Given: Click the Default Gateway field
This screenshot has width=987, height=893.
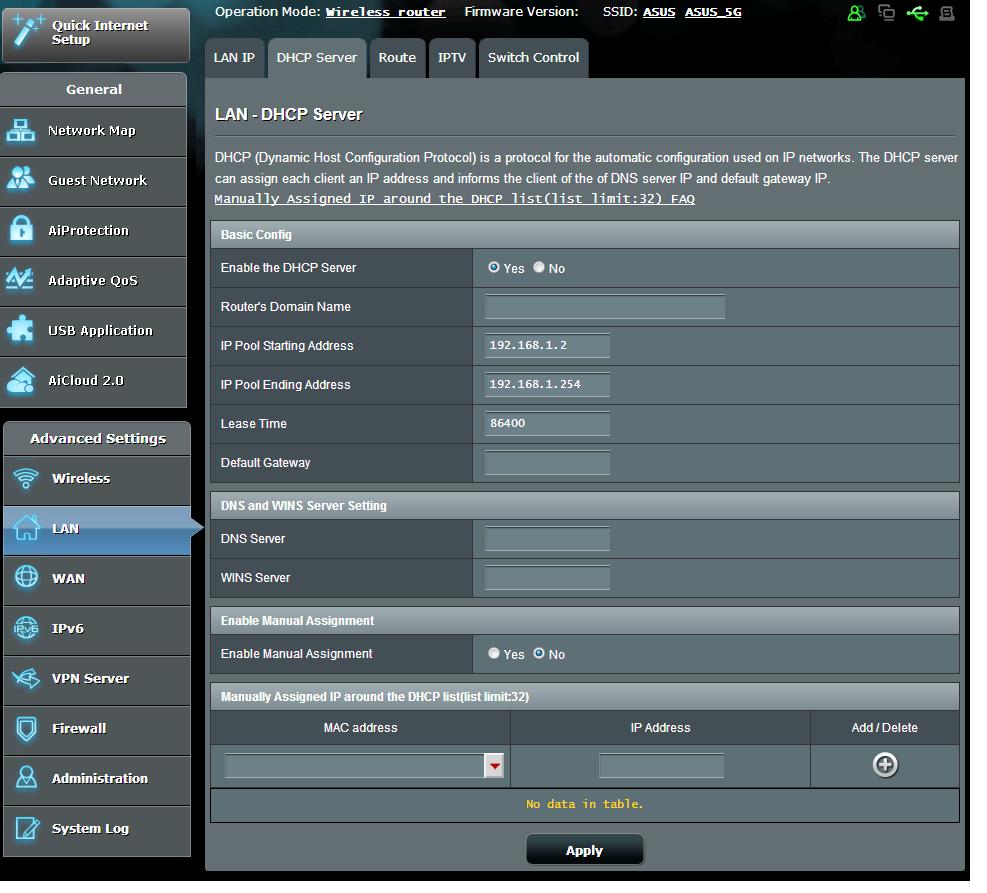Looking at the screenshot, I should point(549,464).
